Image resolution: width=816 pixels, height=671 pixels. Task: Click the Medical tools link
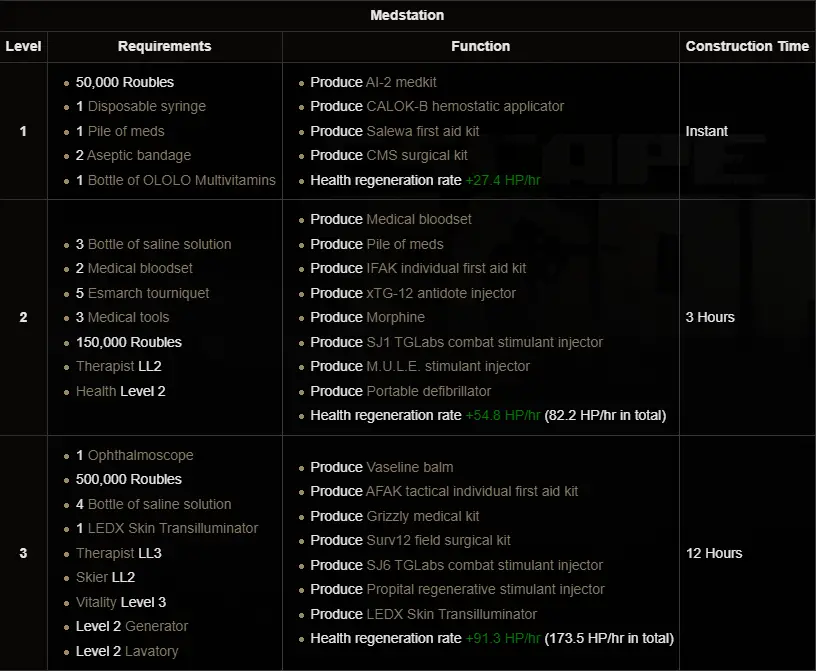[x=129, y=317]
